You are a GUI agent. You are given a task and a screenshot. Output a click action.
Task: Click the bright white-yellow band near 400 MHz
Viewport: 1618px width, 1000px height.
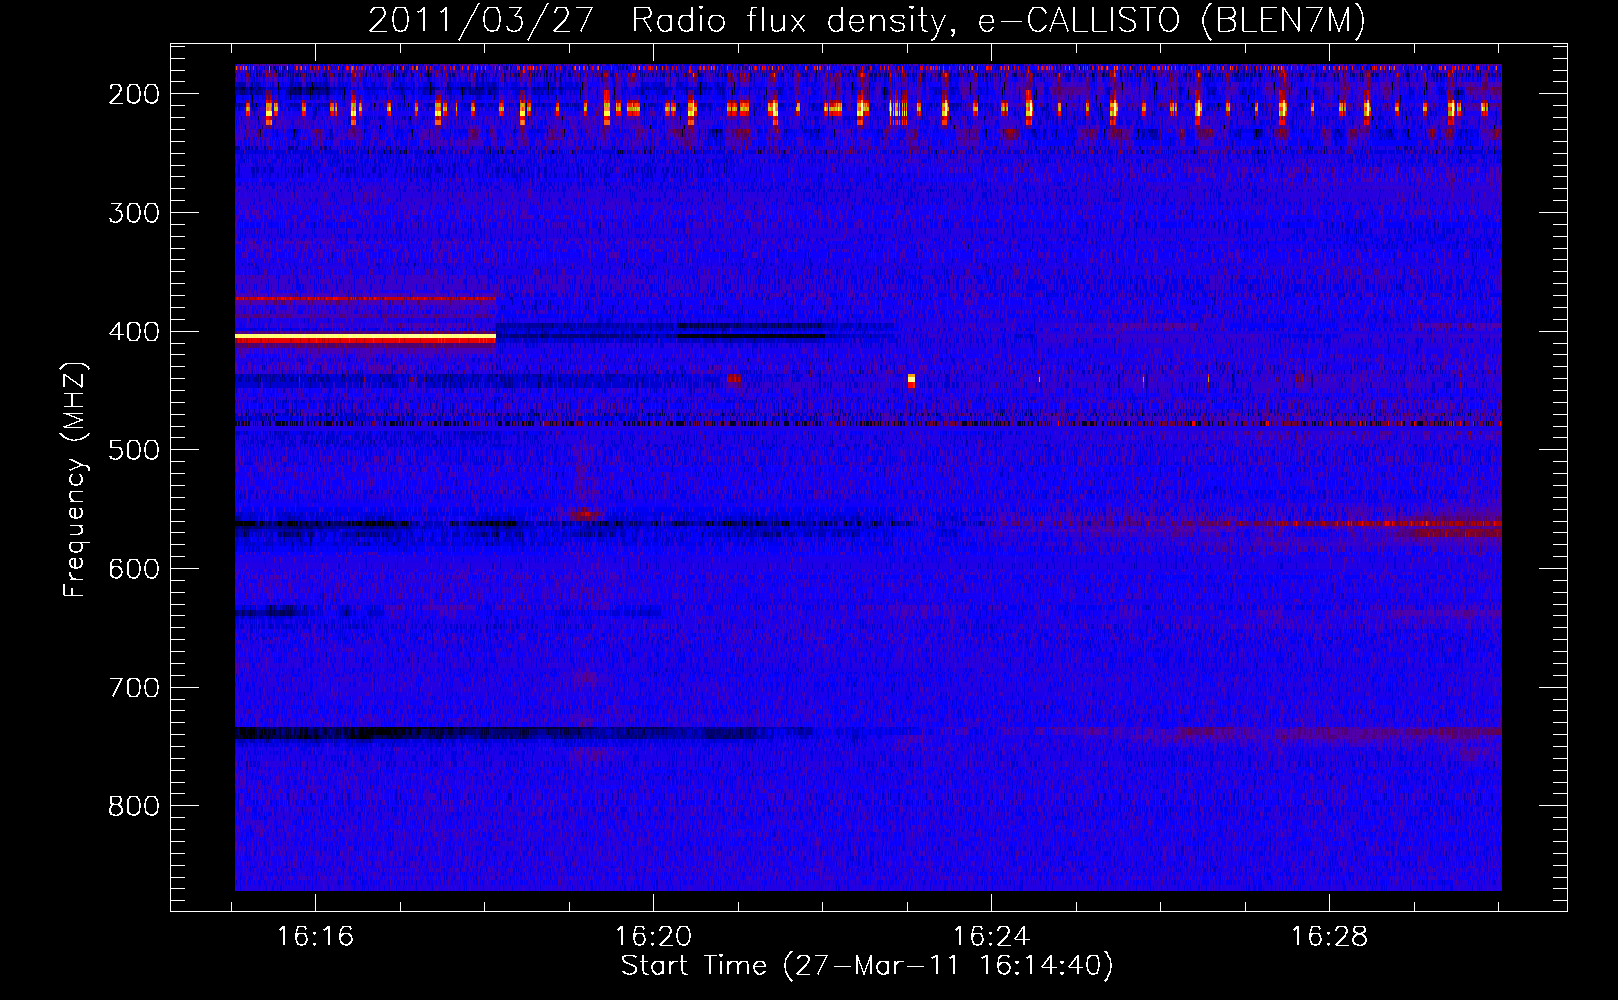(365, 339)
